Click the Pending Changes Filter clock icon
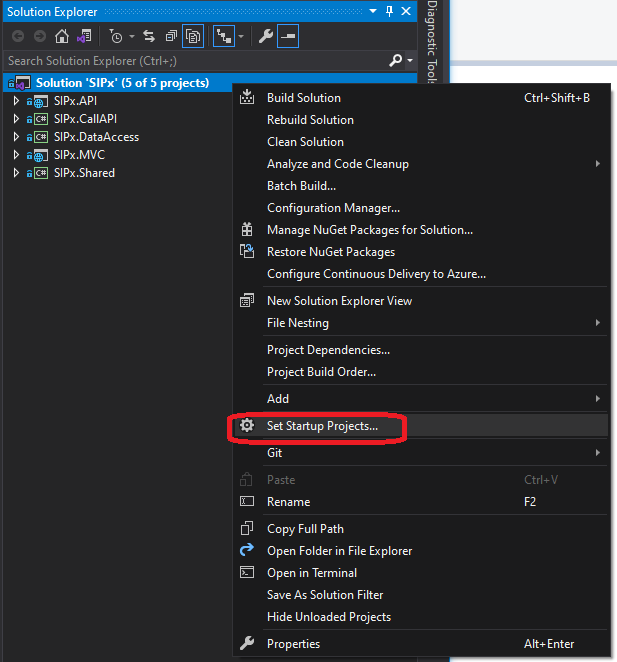Image resolution: width=617 pixels, height=662 pixels. 116,37
